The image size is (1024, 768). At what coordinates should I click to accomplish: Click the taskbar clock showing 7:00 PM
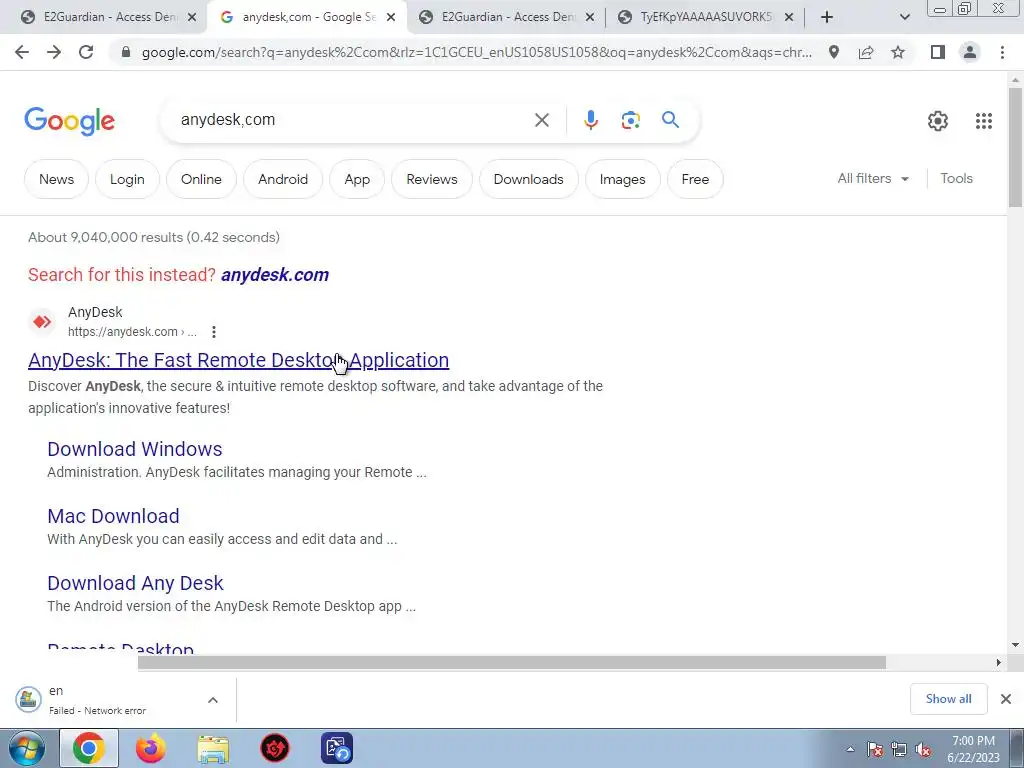tap(973, 749)
